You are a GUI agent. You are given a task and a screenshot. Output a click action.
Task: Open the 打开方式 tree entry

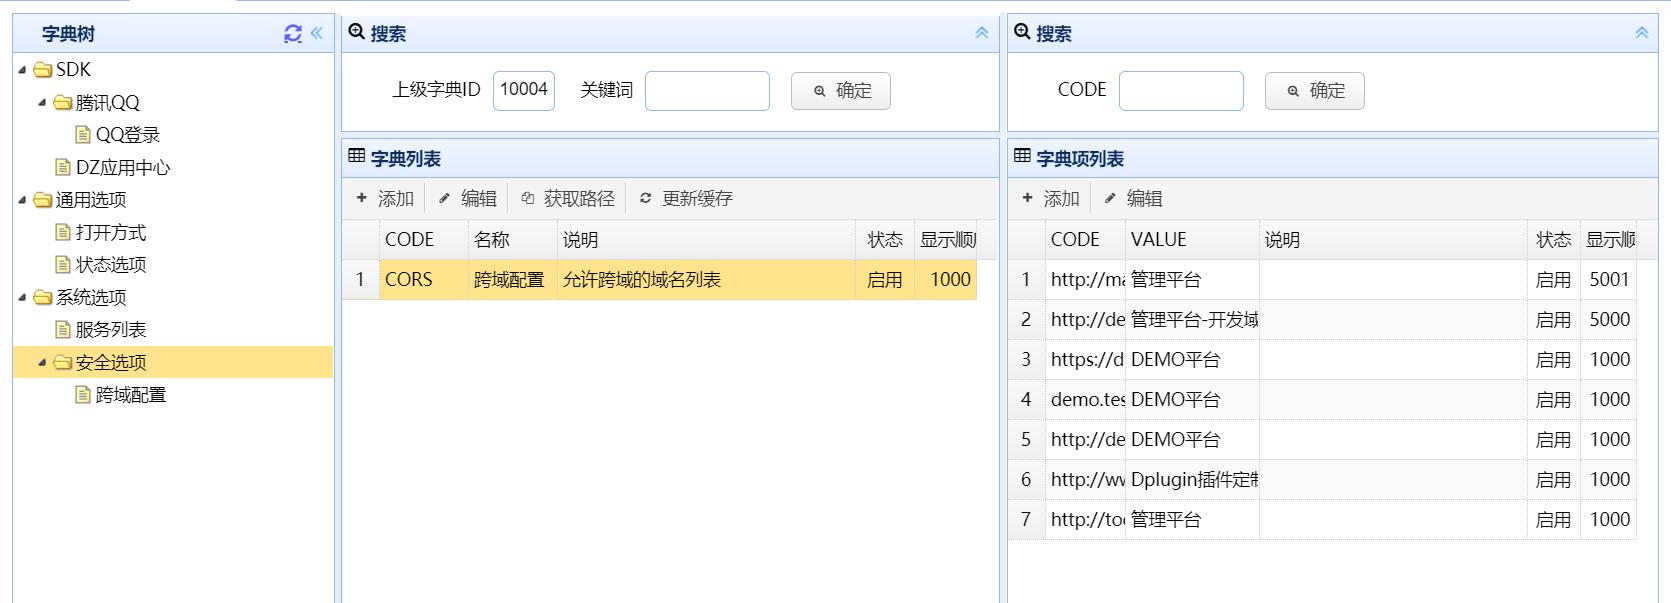110,232
